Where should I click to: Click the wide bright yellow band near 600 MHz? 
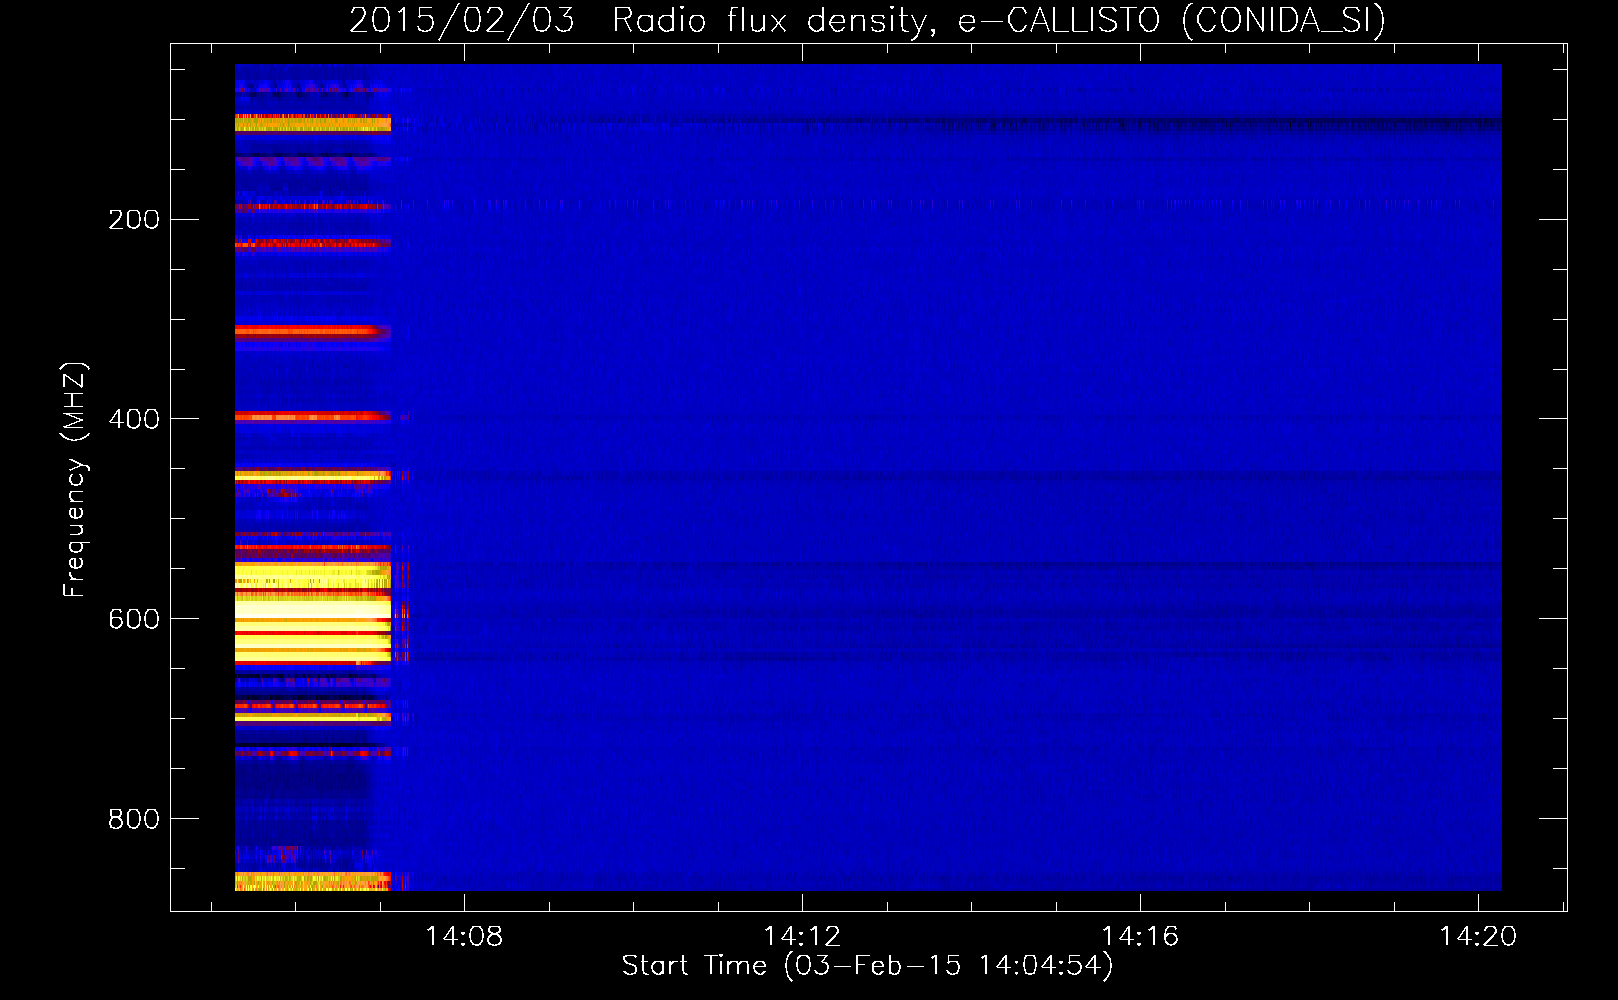point(313,614)
